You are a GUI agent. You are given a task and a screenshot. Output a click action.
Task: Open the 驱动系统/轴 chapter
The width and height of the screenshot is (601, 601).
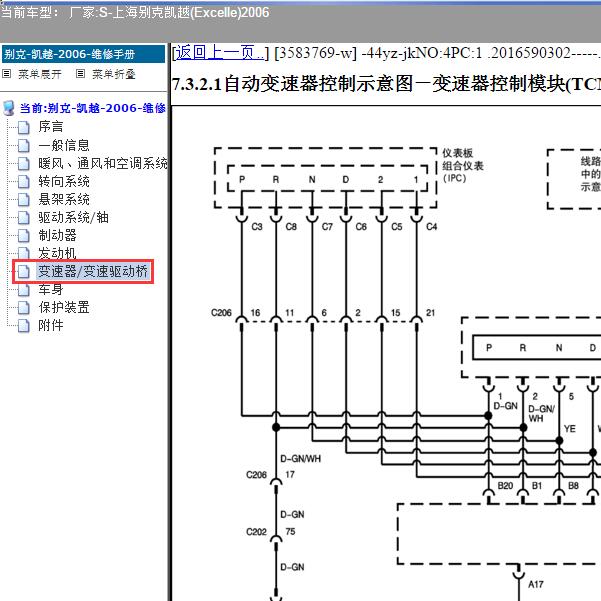click(x=73, y=217)
